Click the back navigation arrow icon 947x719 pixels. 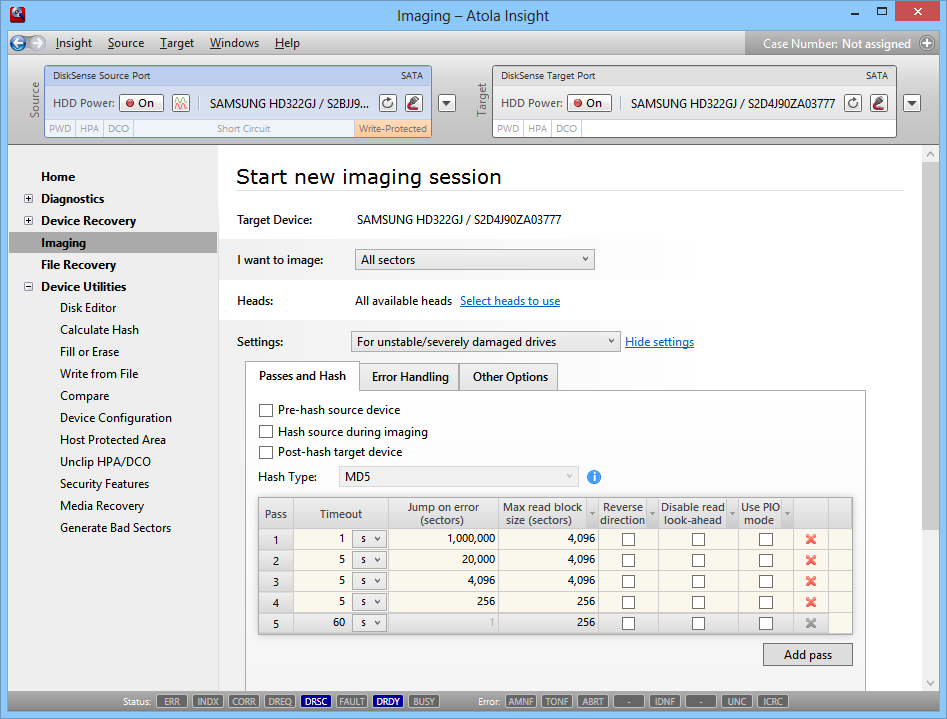[x=18, y=43]
